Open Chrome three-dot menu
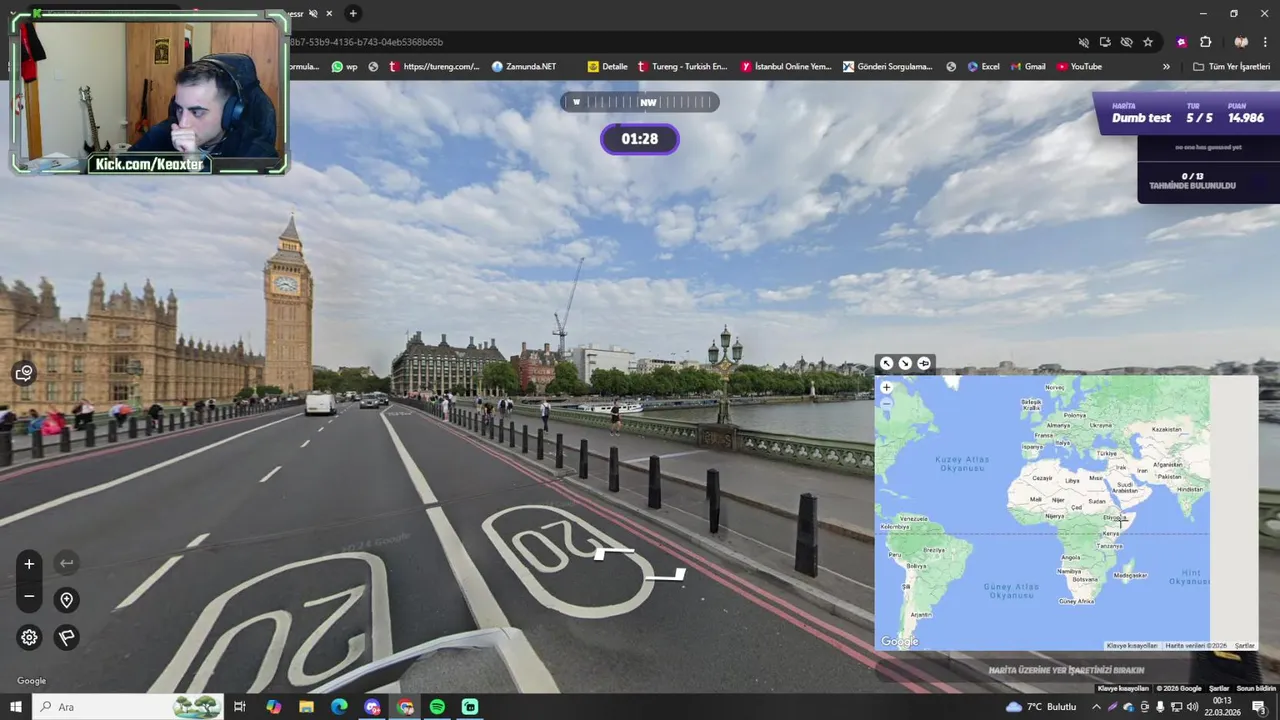 (1265, 42)
